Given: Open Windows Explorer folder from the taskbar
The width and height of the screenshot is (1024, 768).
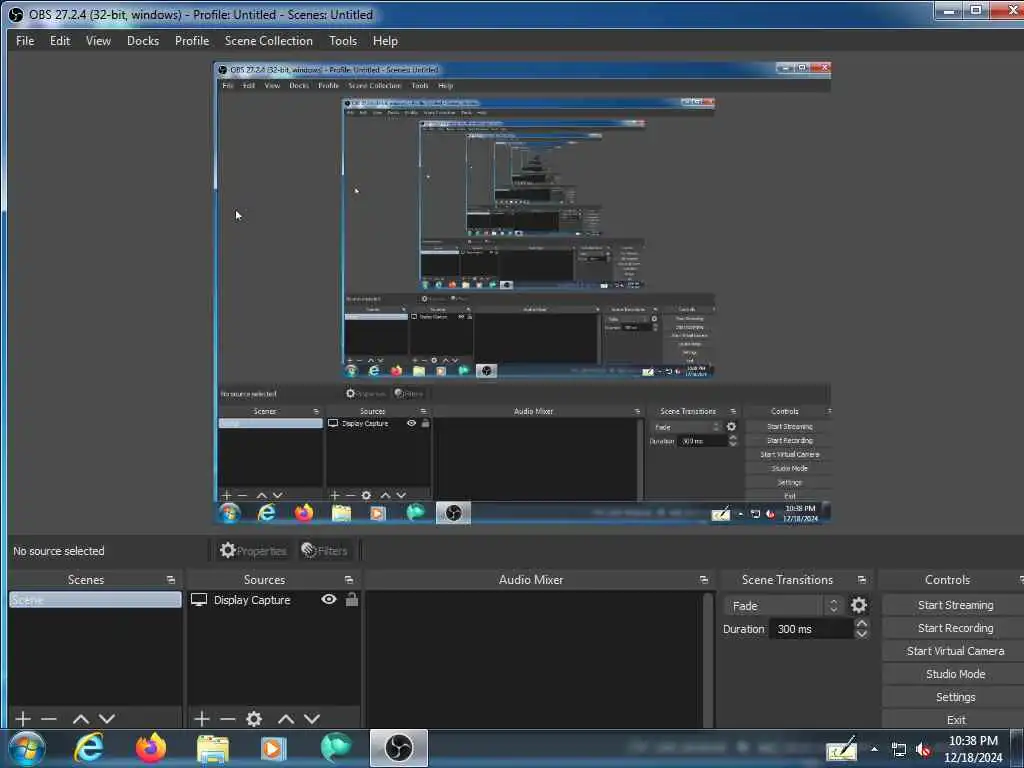Looking at the screenshot, I should (x=213, y=748).
